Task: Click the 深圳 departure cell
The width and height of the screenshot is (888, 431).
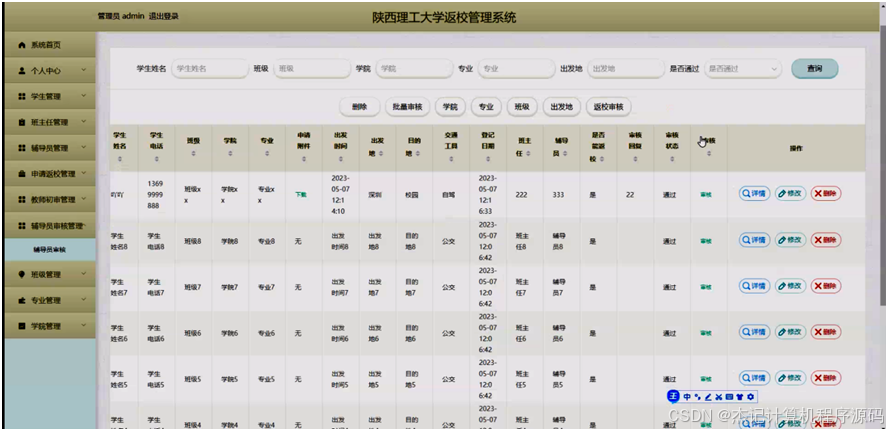Action: pos(374,194)
